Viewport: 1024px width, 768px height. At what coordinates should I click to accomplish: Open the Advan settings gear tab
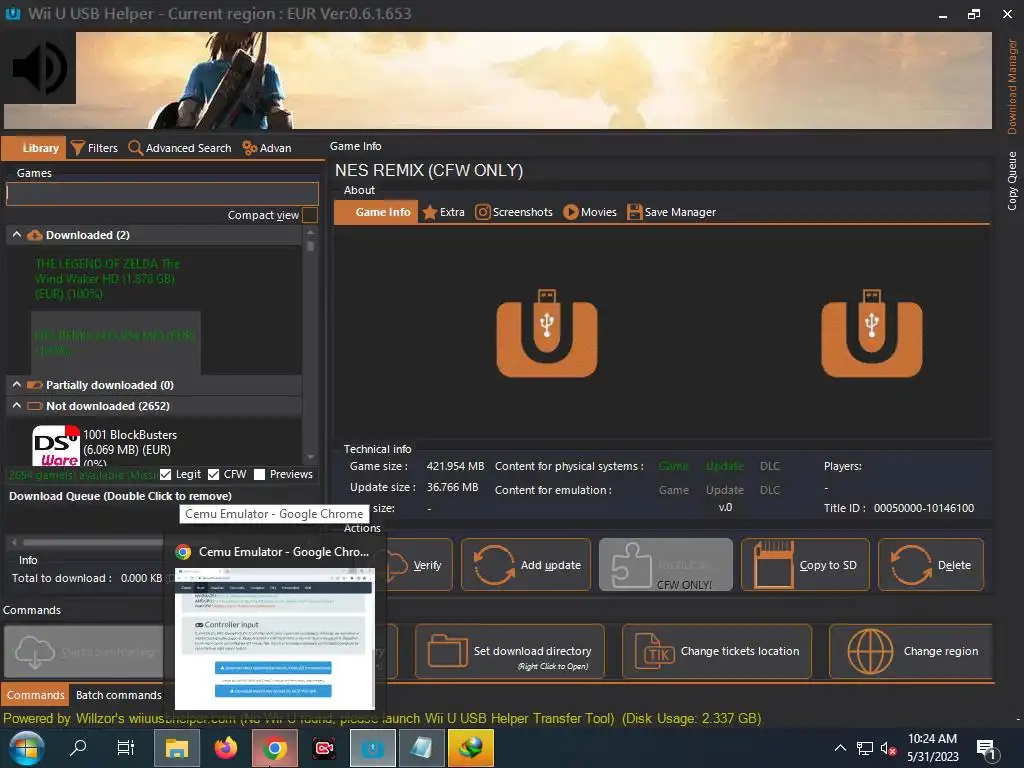[267, 148]
